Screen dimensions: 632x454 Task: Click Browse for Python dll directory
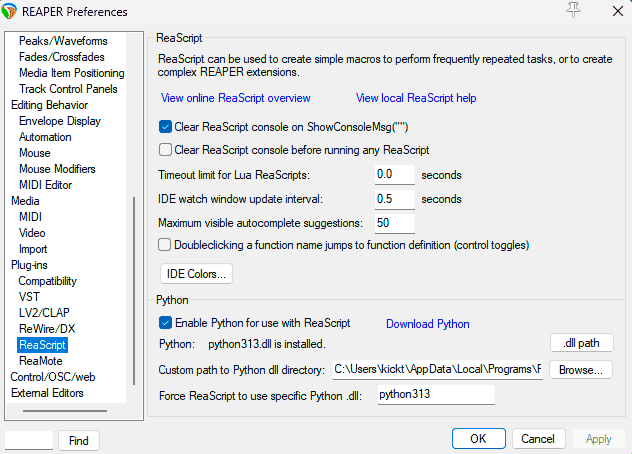point(581,370)
